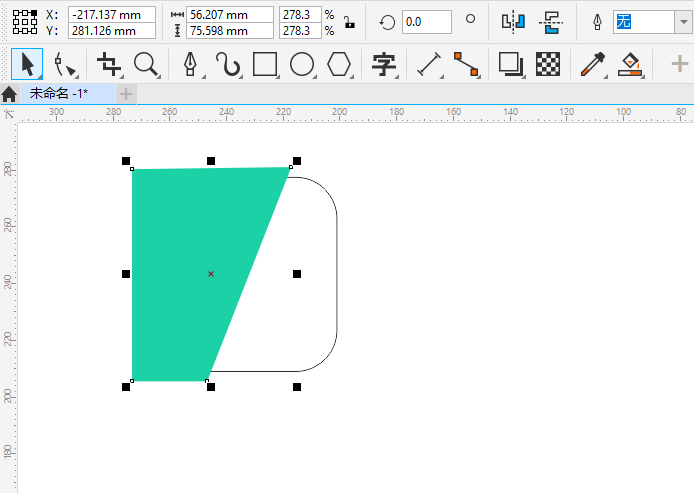Viewport: 694px width, 493px height.
Task: Toggle mirror horizontally button
Action: [513, 22]
